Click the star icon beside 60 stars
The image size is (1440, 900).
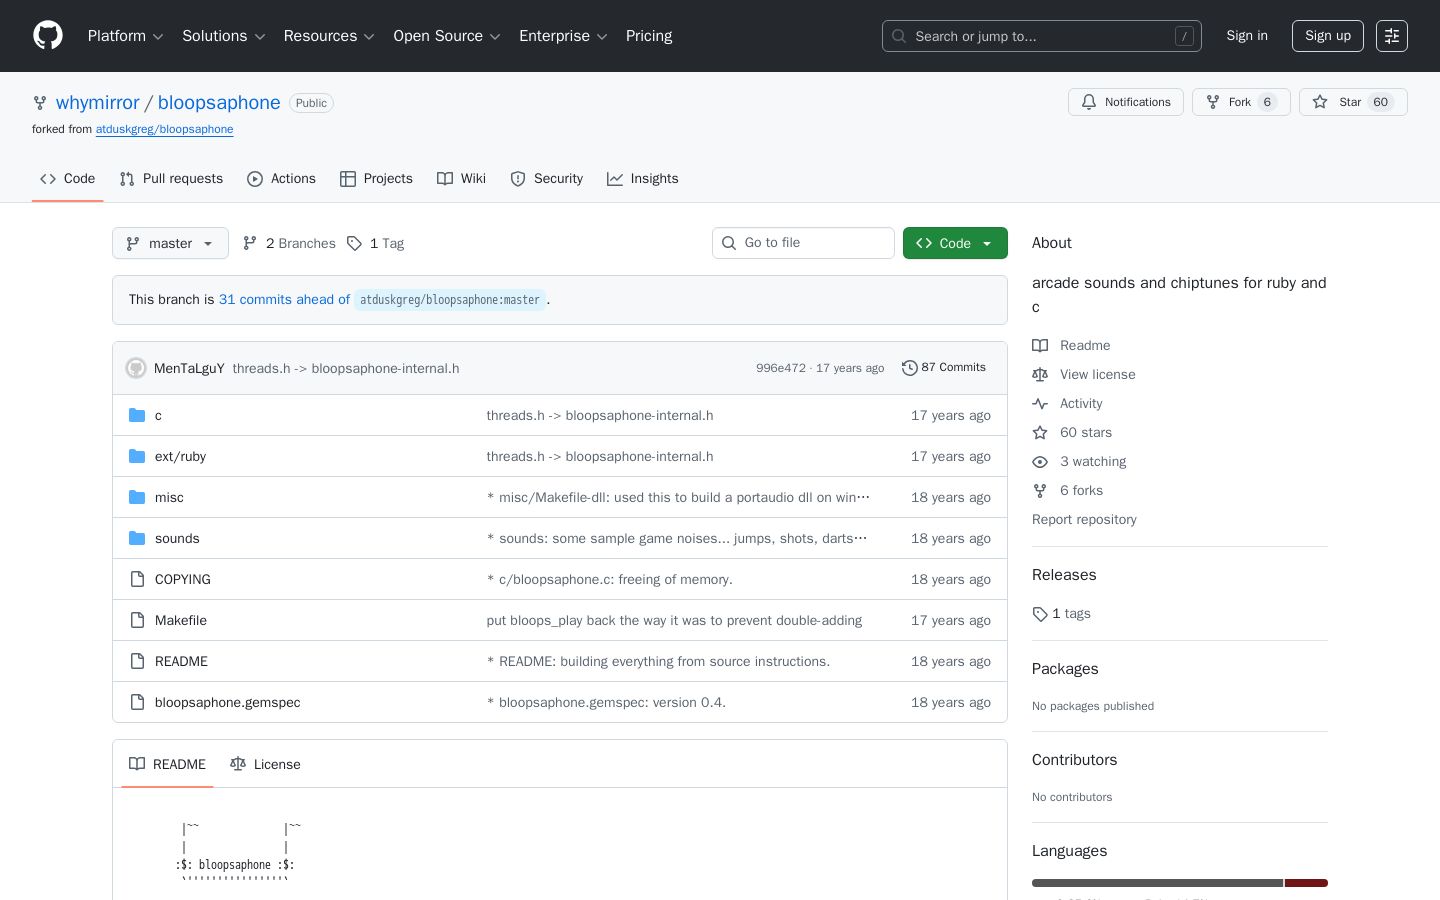pos(1040,432)
